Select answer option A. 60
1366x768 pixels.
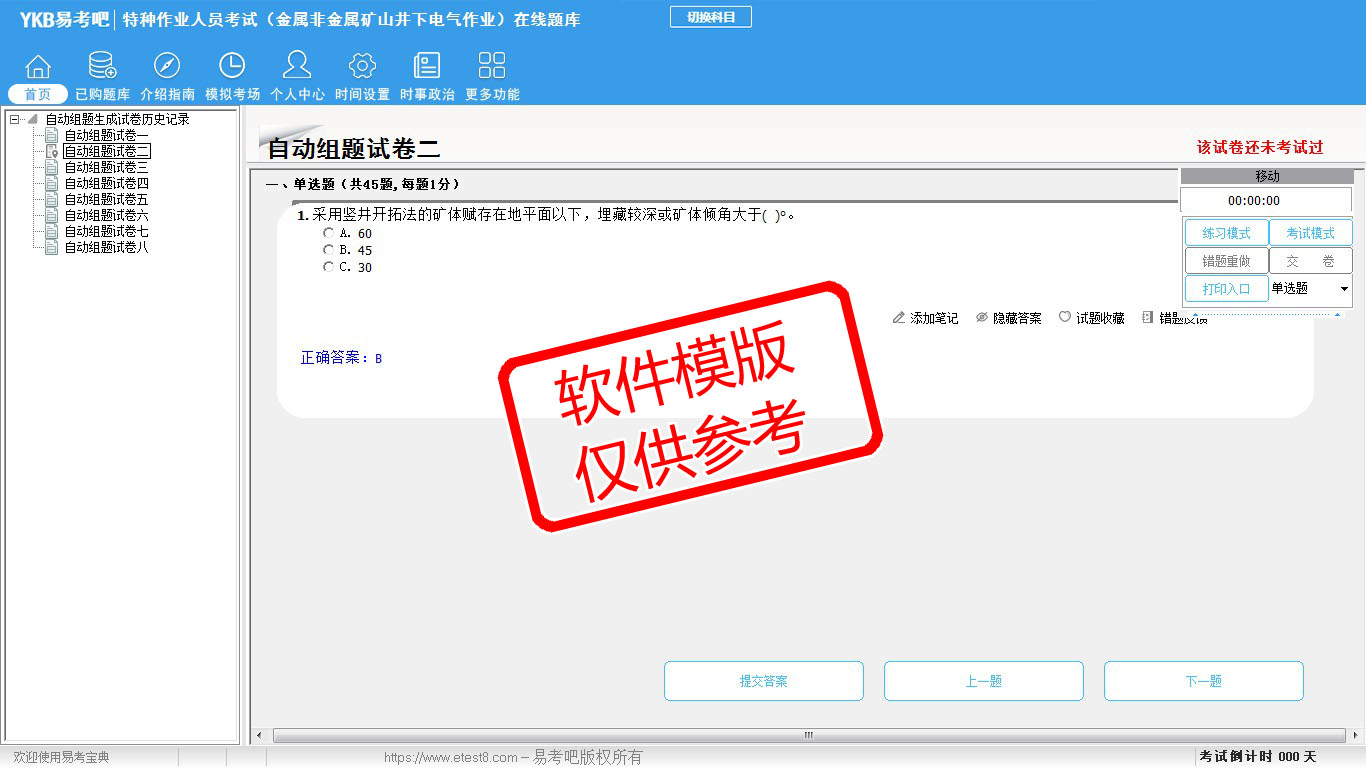[x=329, y=233]
